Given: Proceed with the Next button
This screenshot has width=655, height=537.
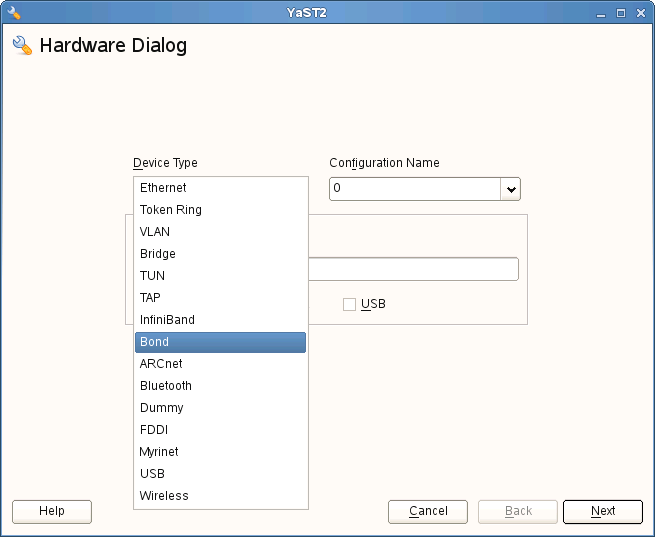Looking at the screenshot, I should click(603, 512).
